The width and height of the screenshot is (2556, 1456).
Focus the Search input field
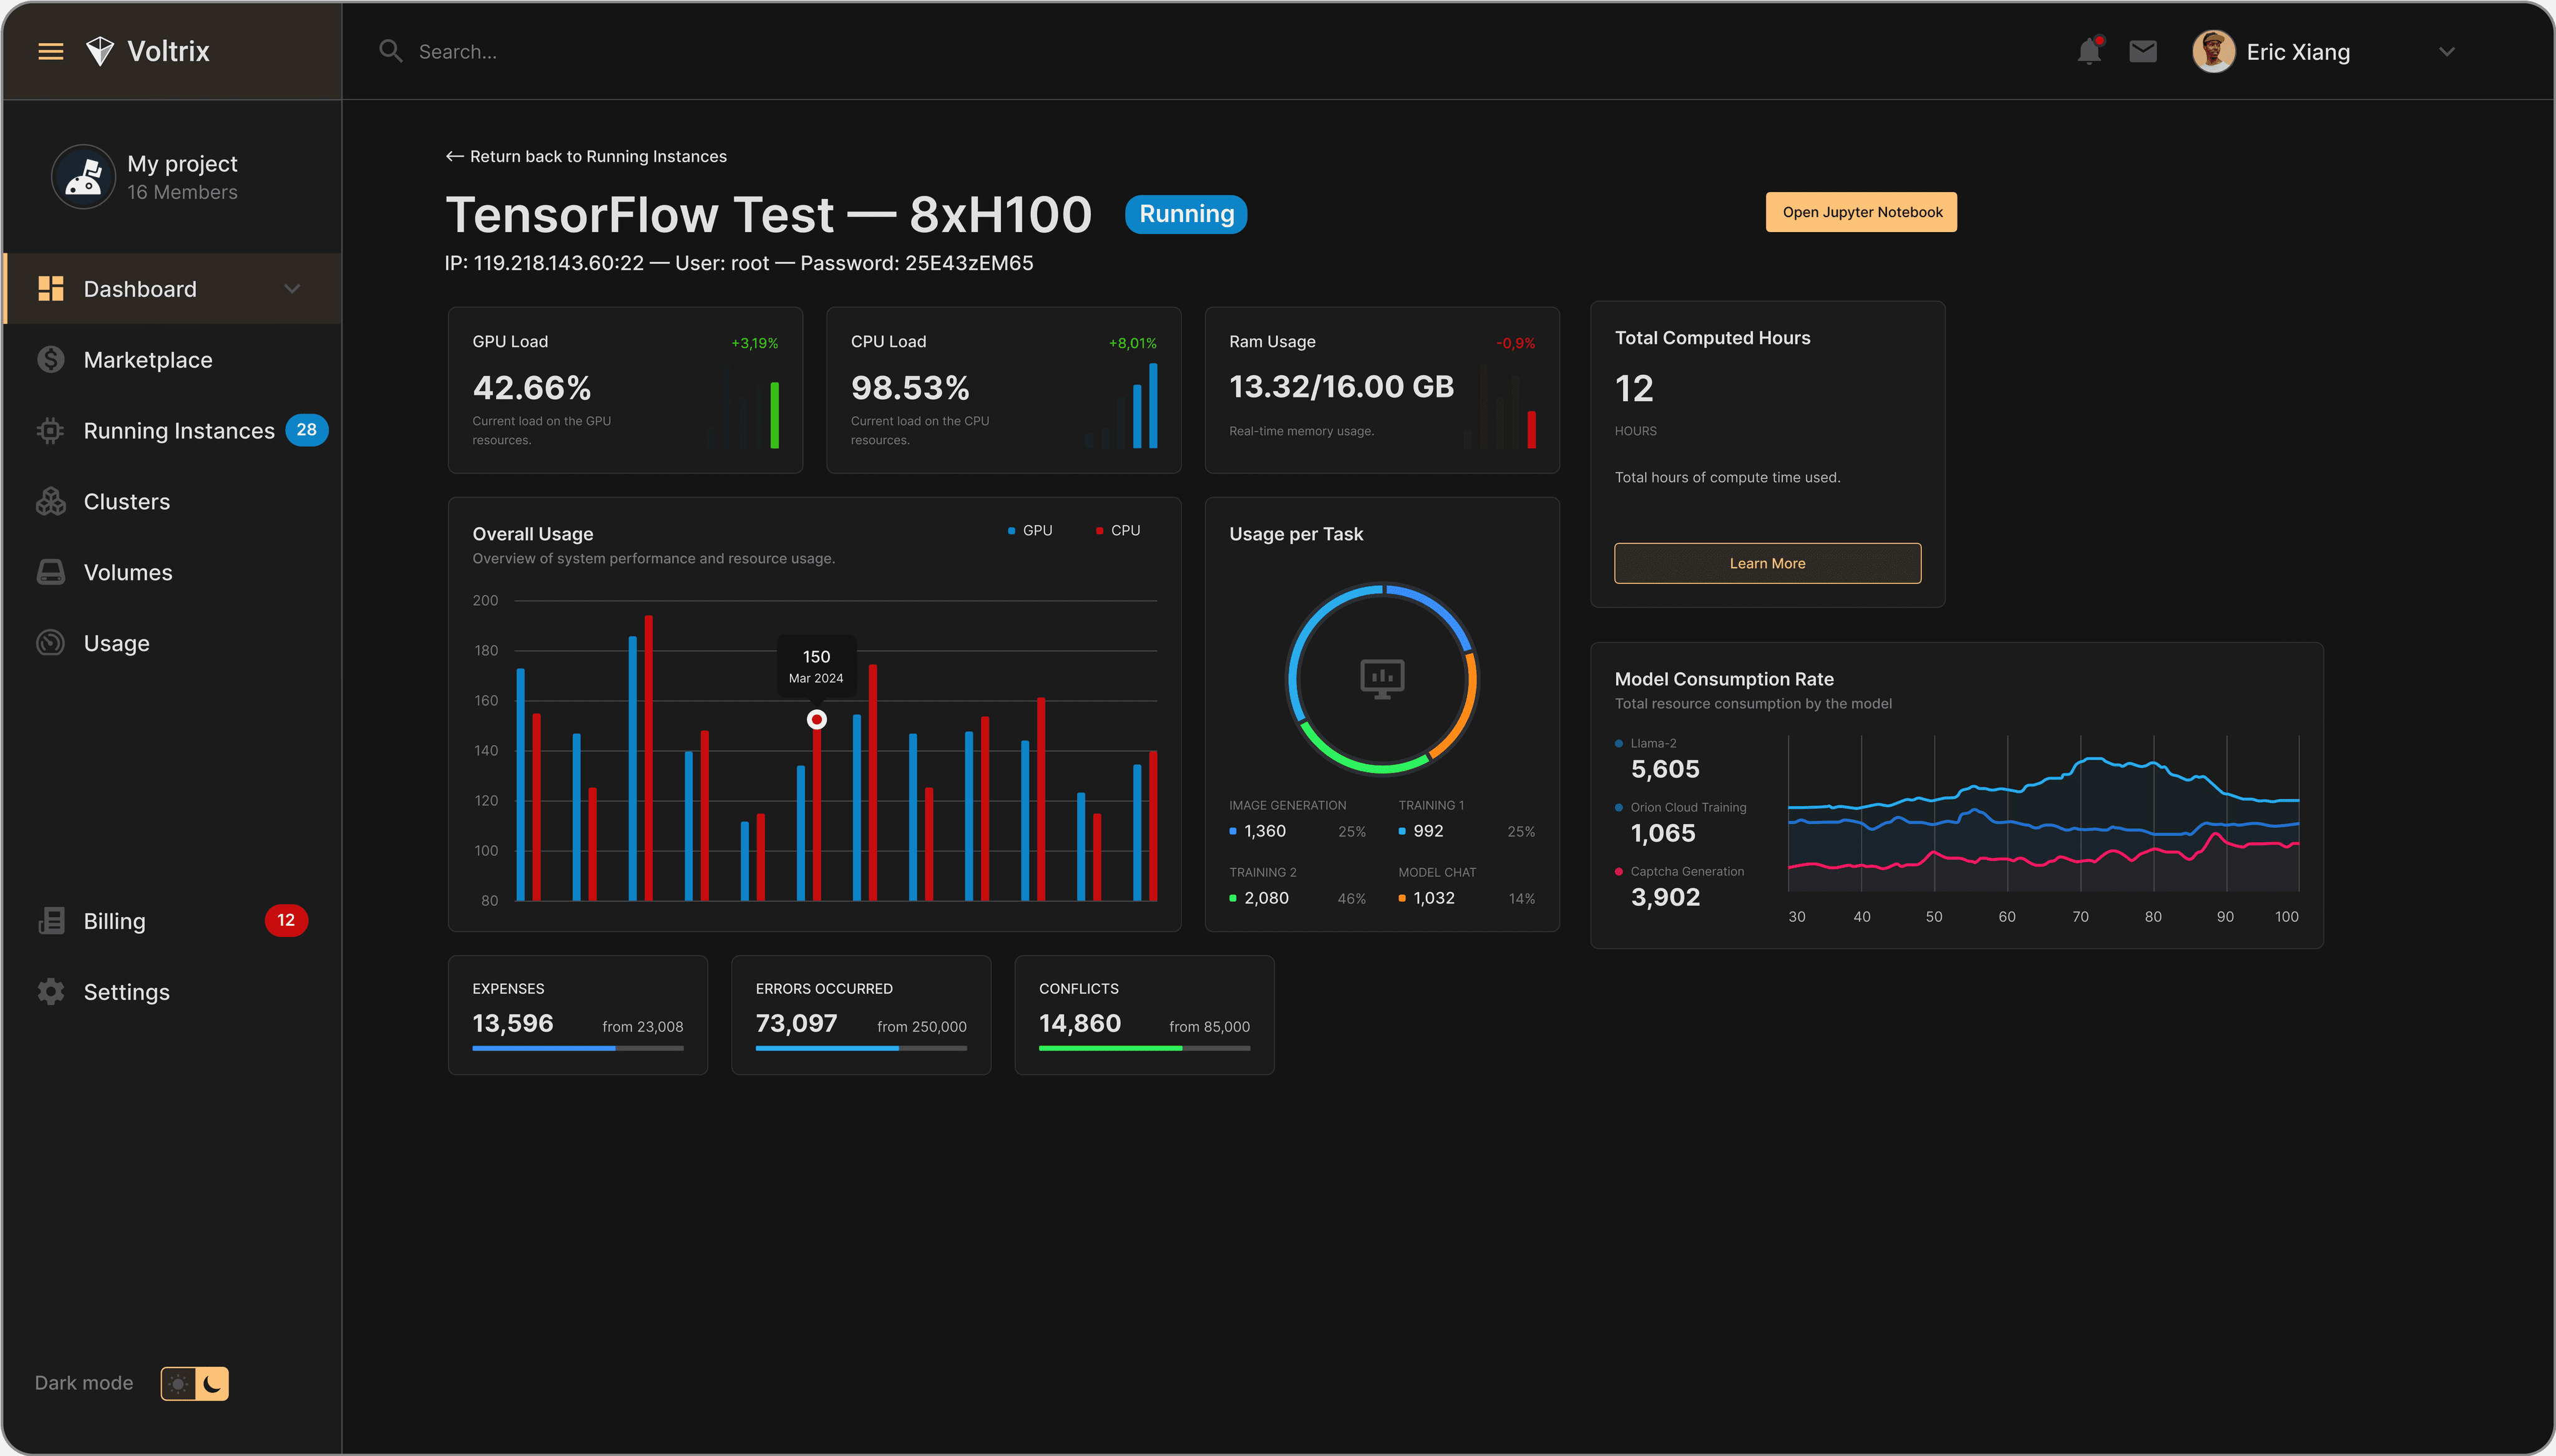pyautogui.click(x=1200, y=51)
